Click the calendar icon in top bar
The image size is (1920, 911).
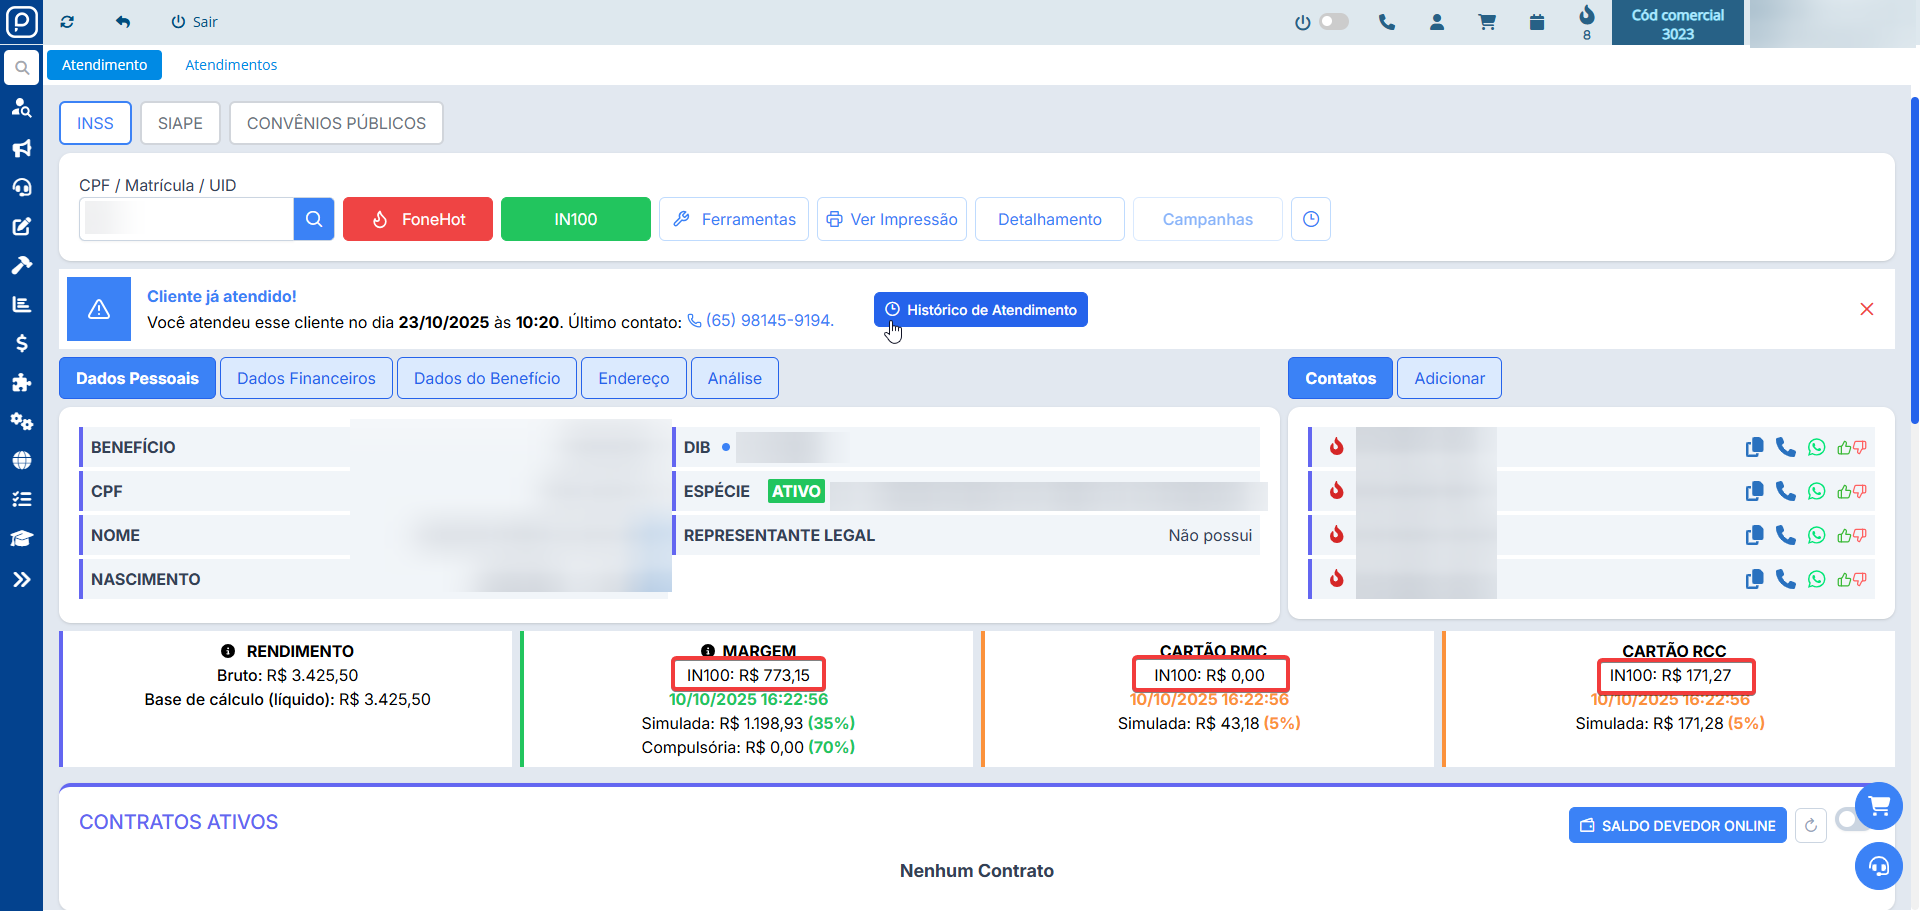(1537, 22)
